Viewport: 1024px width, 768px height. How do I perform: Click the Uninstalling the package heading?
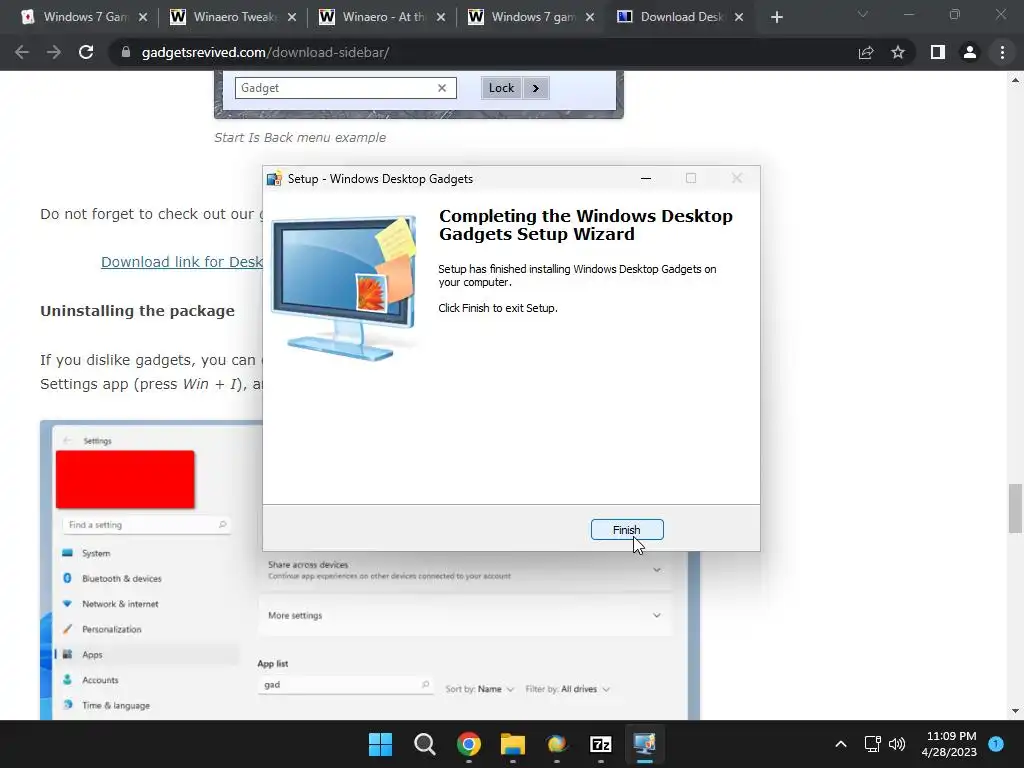click(137, 311)
